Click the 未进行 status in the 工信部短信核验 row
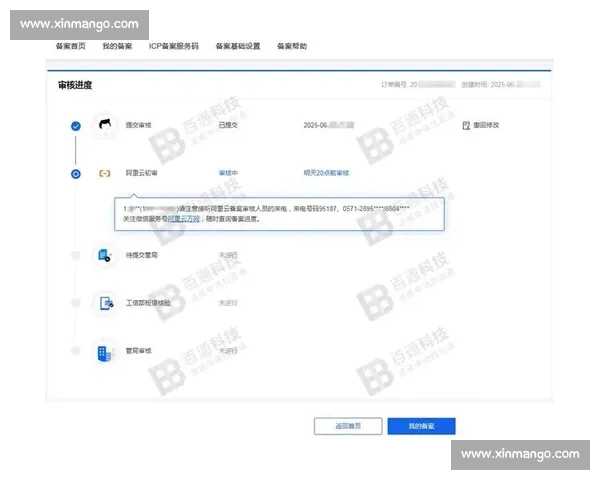Viewport: 600px width, 480px height. coord(228,303)
